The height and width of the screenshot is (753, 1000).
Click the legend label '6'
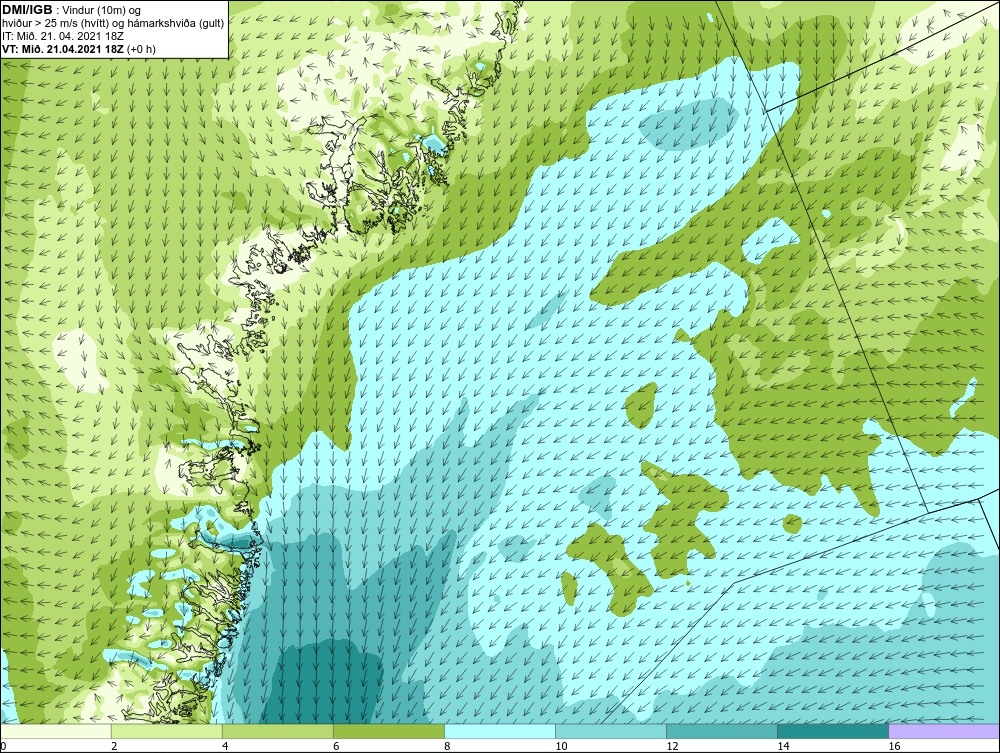tap(336, 747)
